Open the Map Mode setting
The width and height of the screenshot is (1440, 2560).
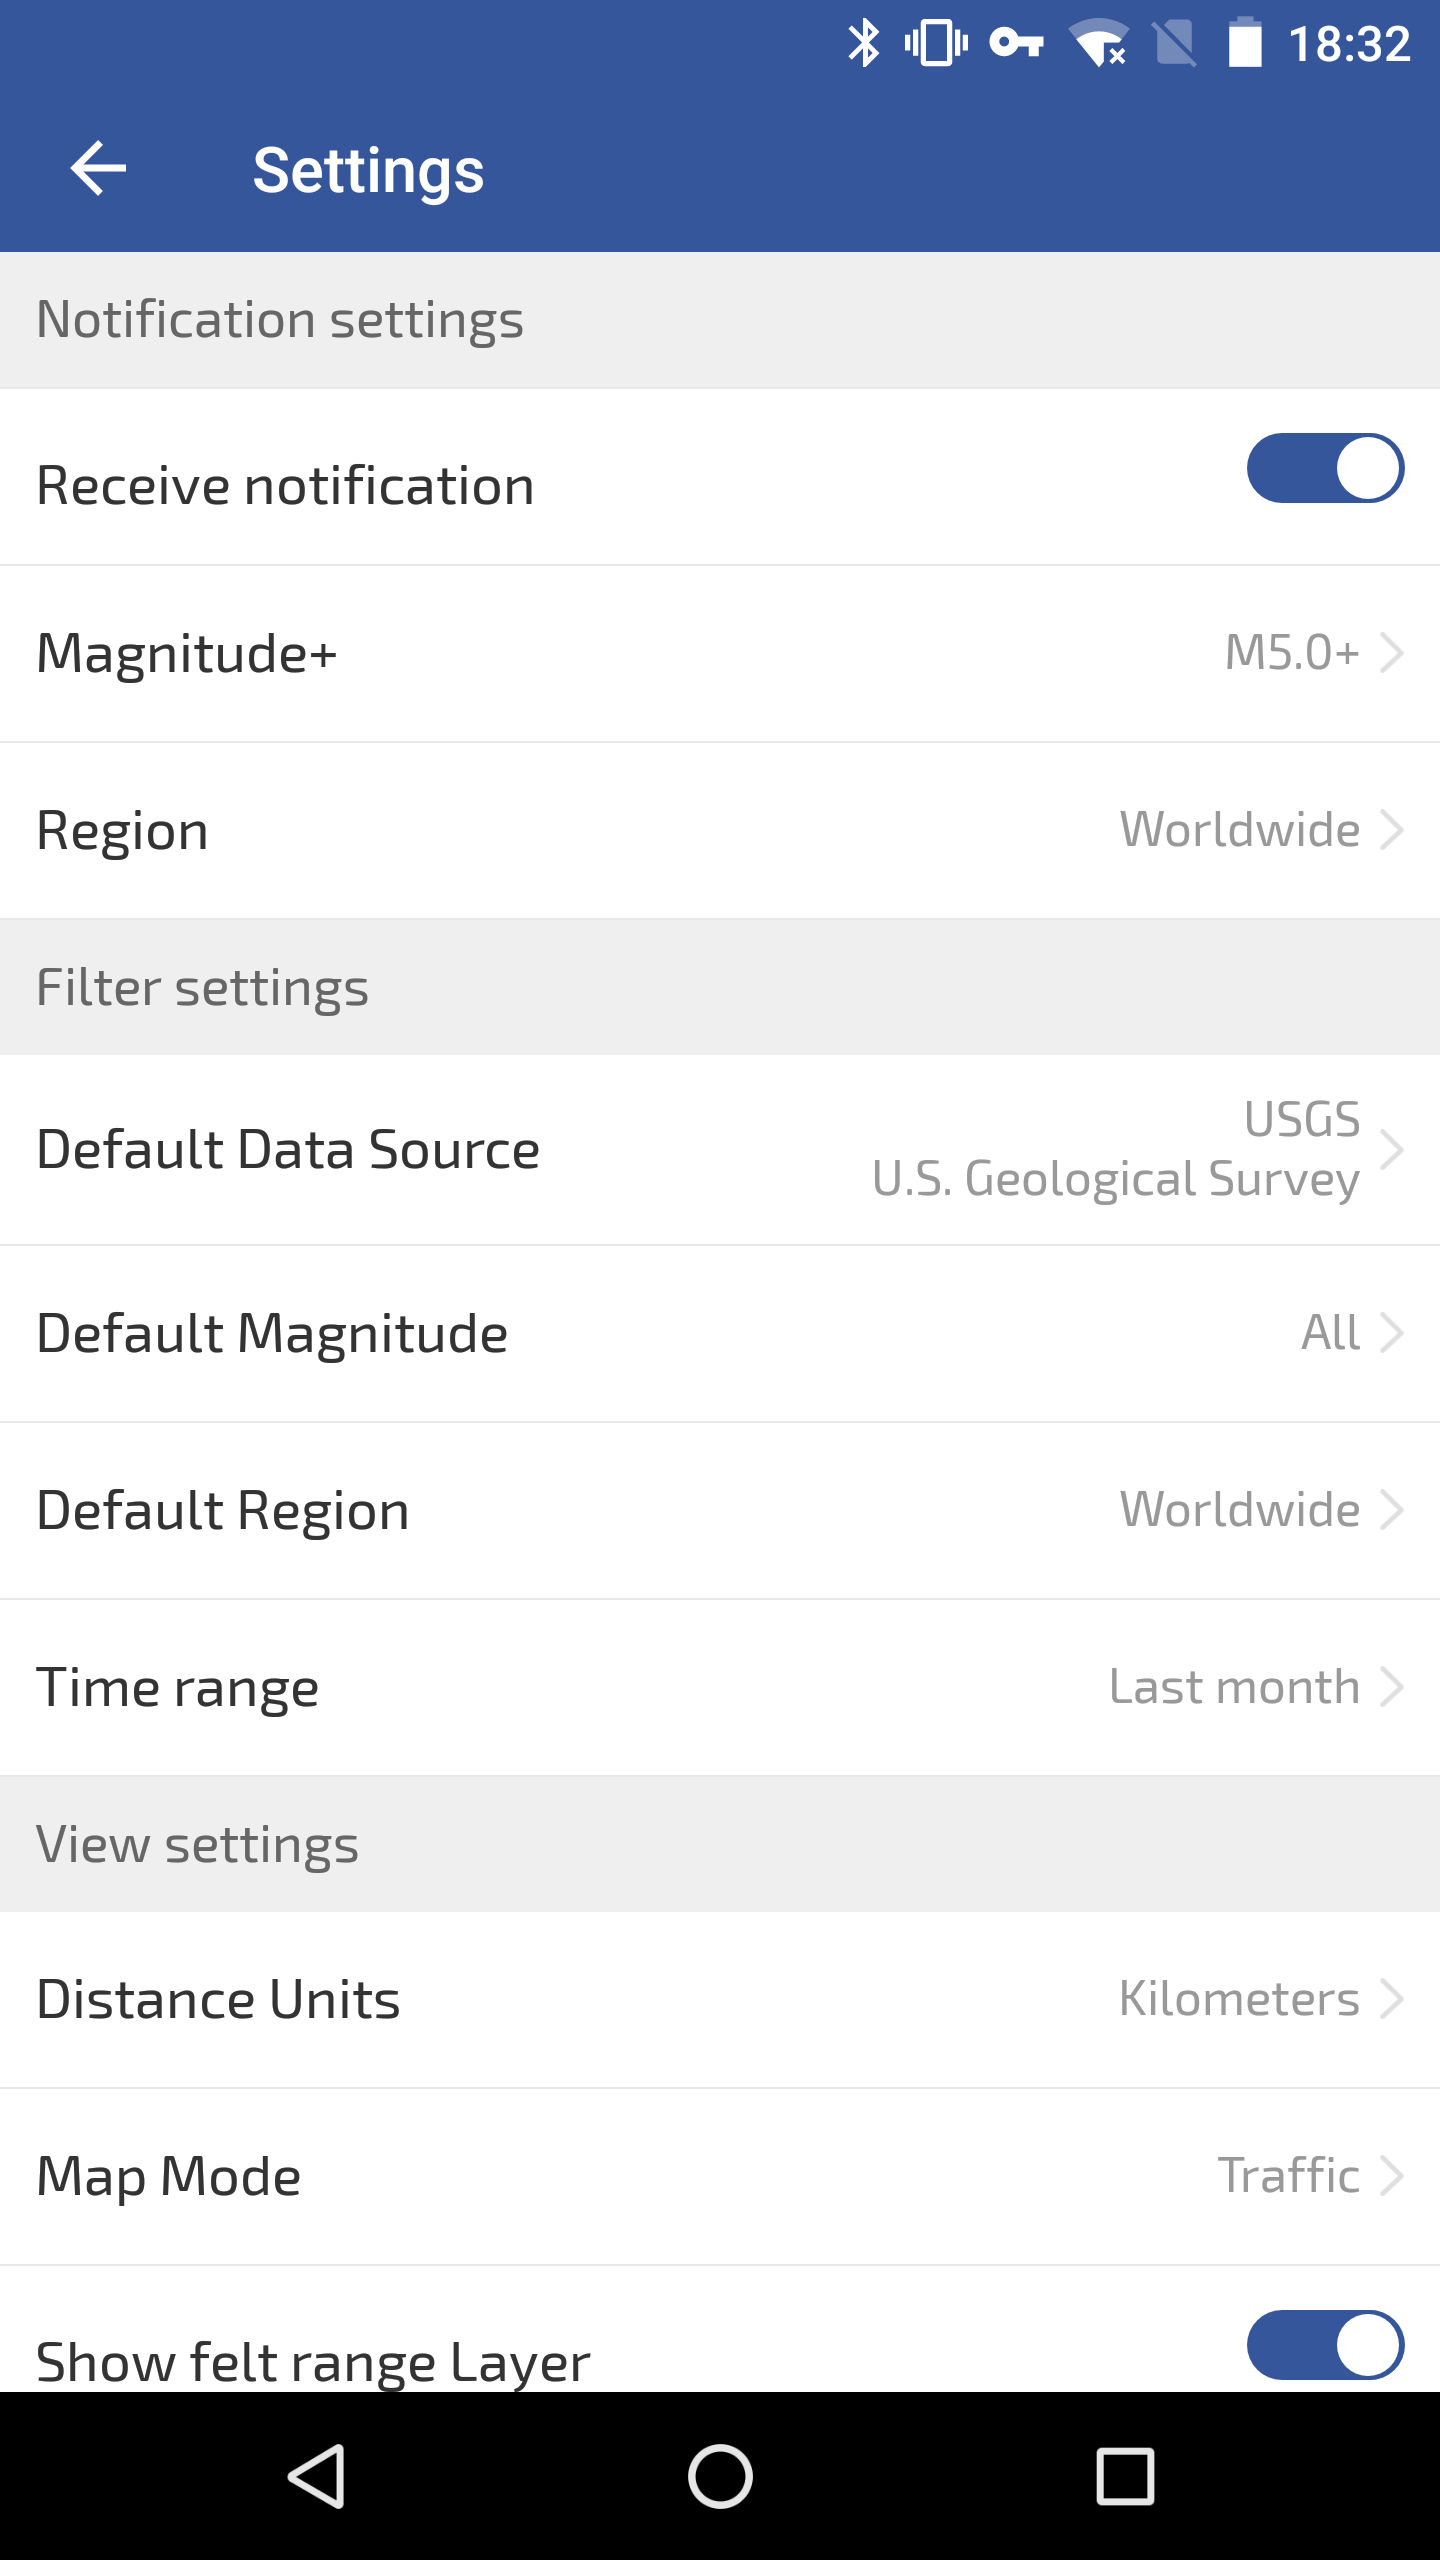click(x=720, y=2176)
